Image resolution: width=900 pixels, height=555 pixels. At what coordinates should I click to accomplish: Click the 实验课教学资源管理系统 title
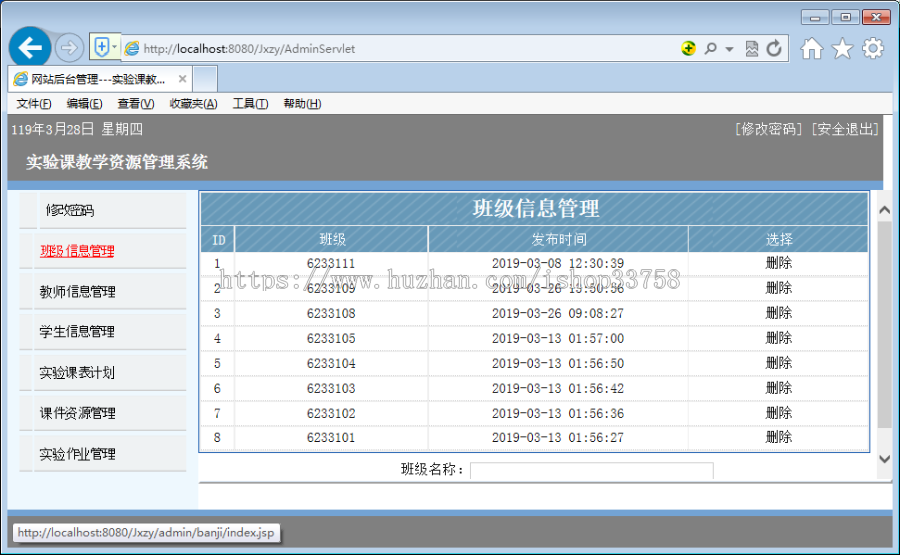click(117, 162)
